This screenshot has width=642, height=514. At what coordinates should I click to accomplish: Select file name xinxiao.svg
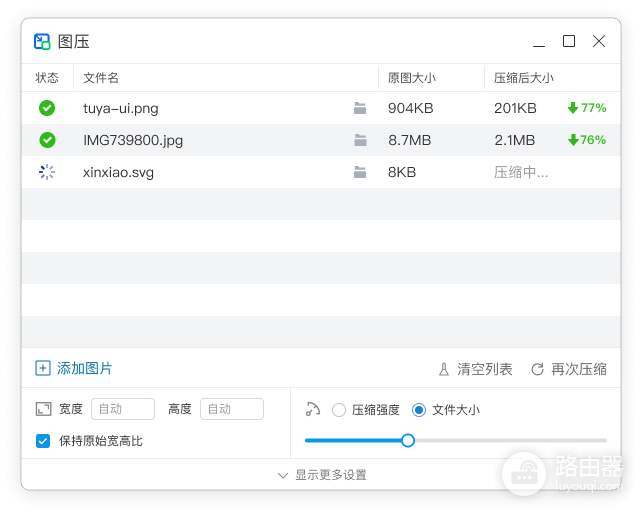point(118,172)
